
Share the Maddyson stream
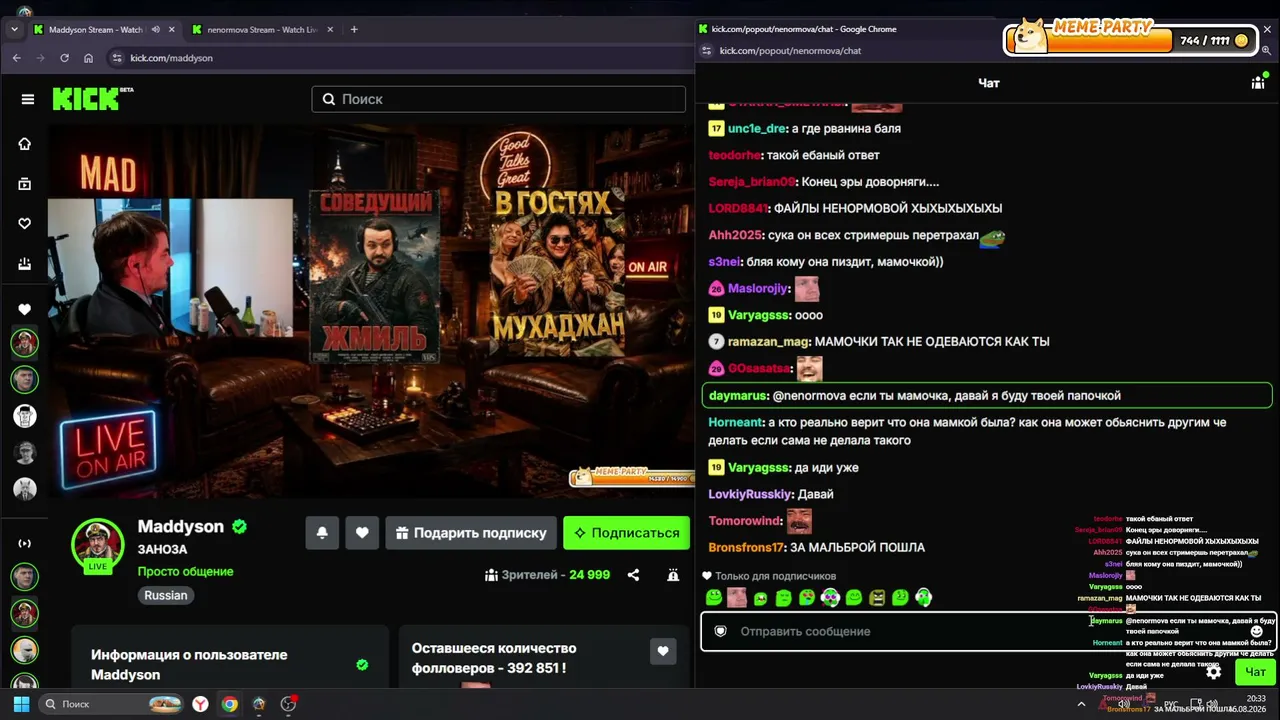pos(633,575)
